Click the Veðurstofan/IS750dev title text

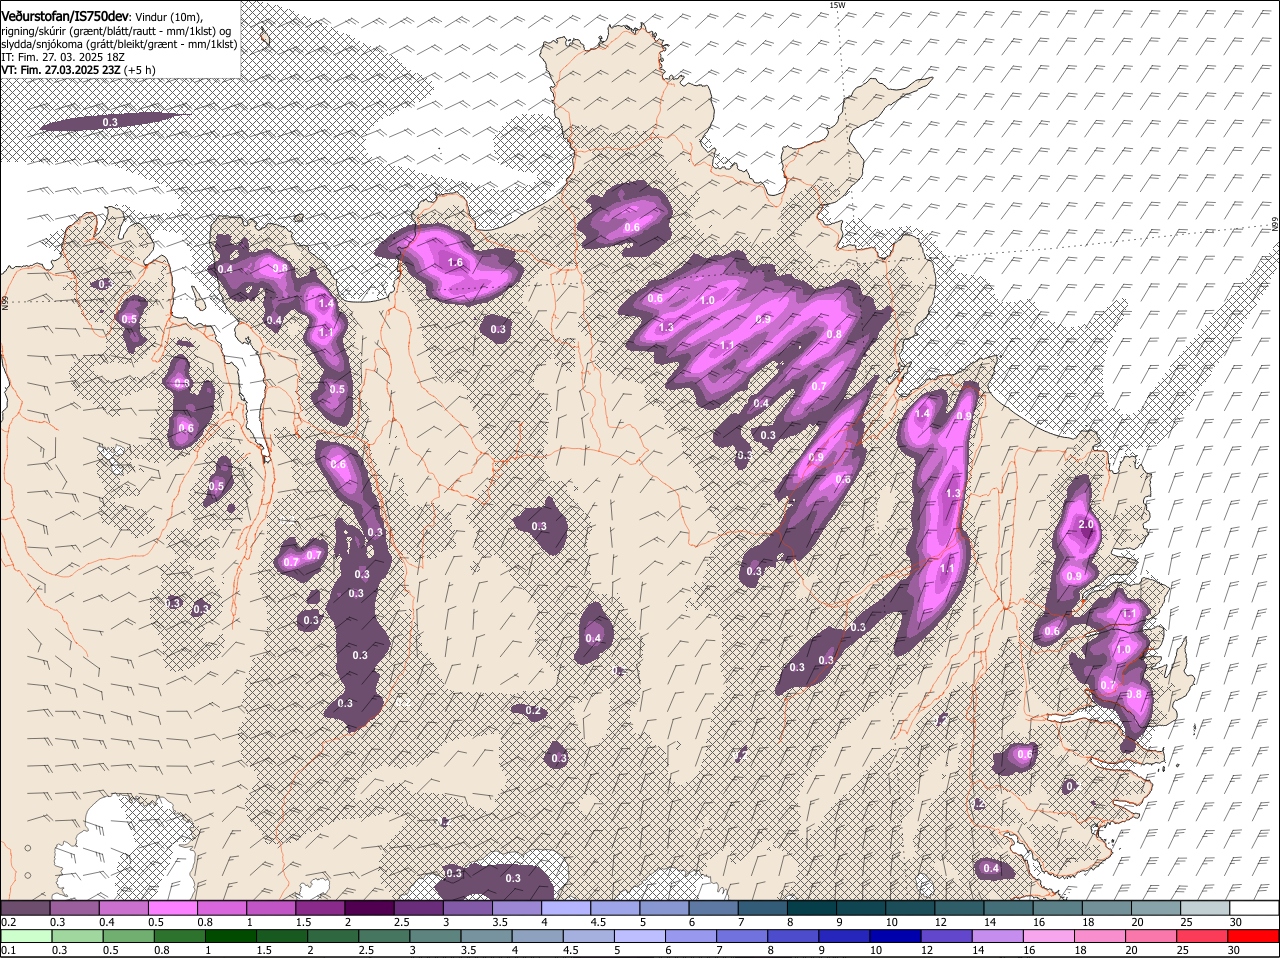[65, 17]
